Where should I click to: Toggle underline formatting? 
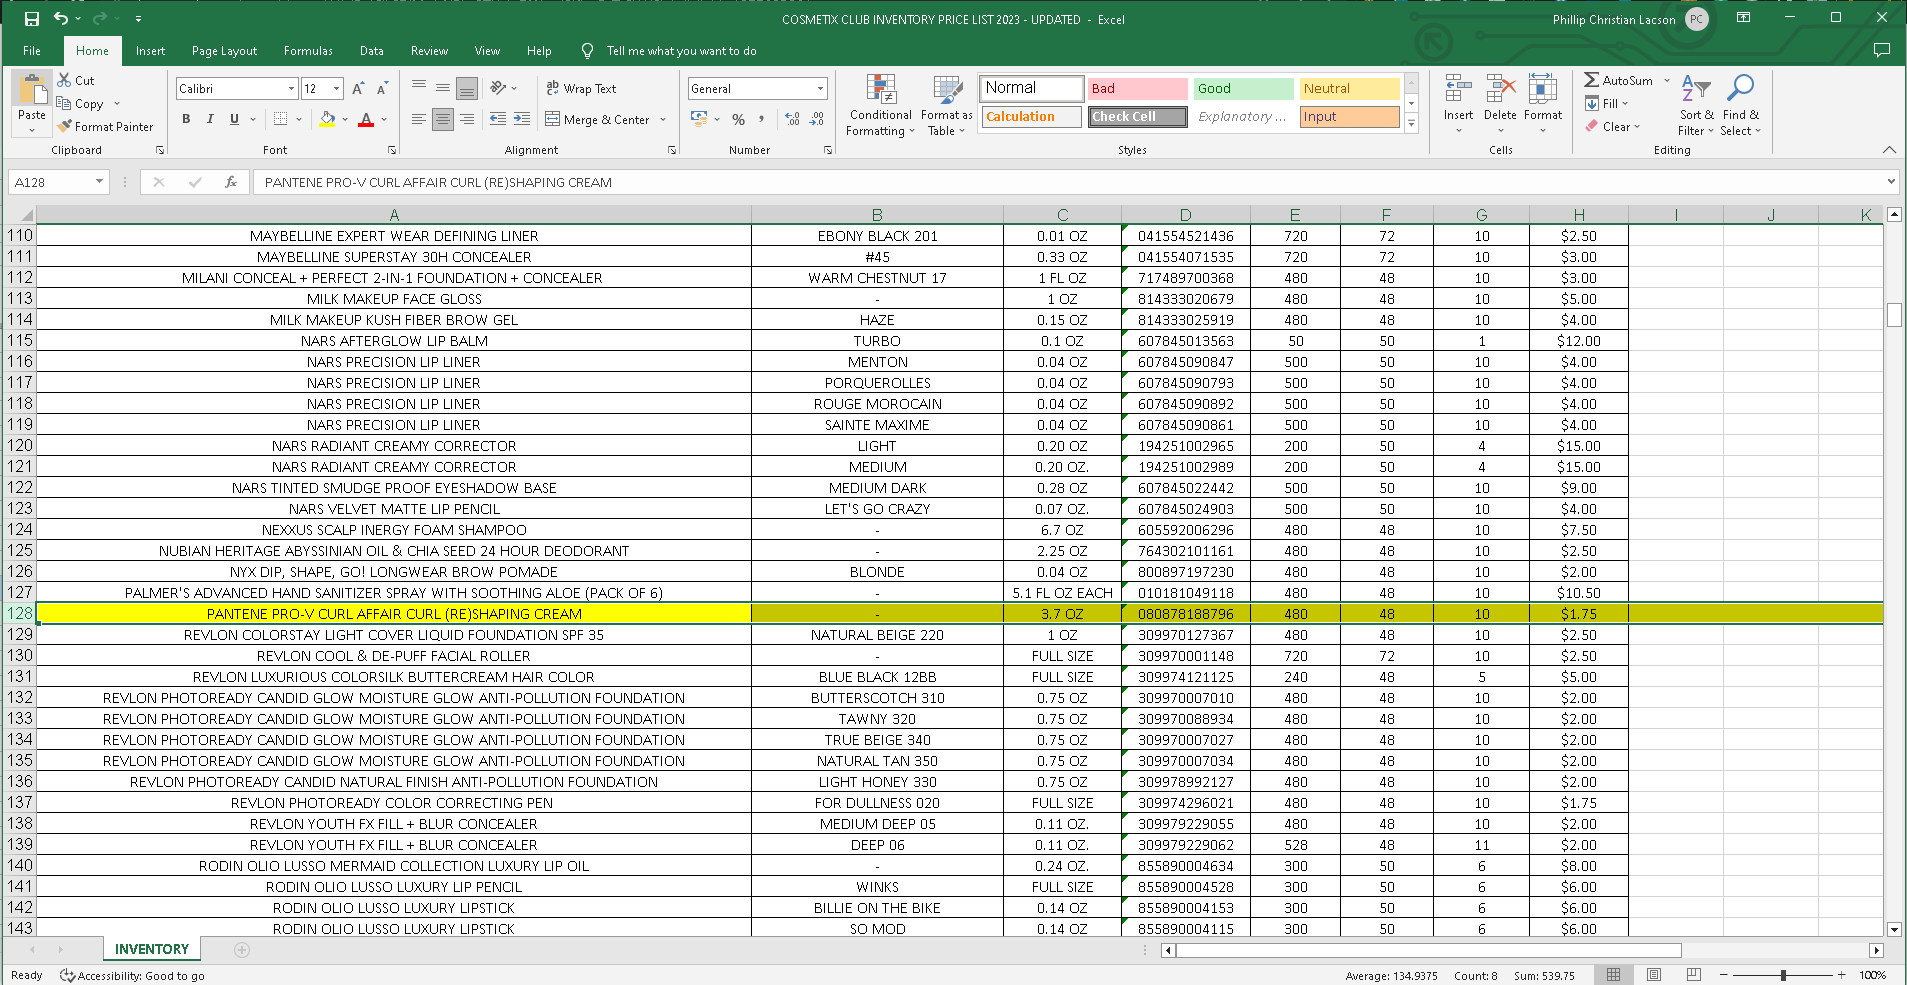(234, 119)
